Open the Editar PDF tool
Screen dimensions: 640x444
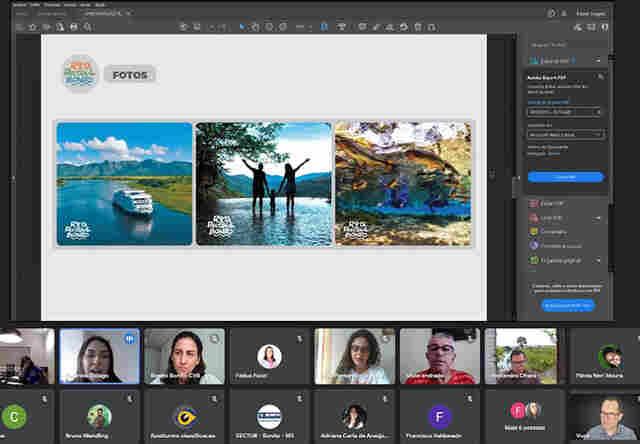click(547, 203)
